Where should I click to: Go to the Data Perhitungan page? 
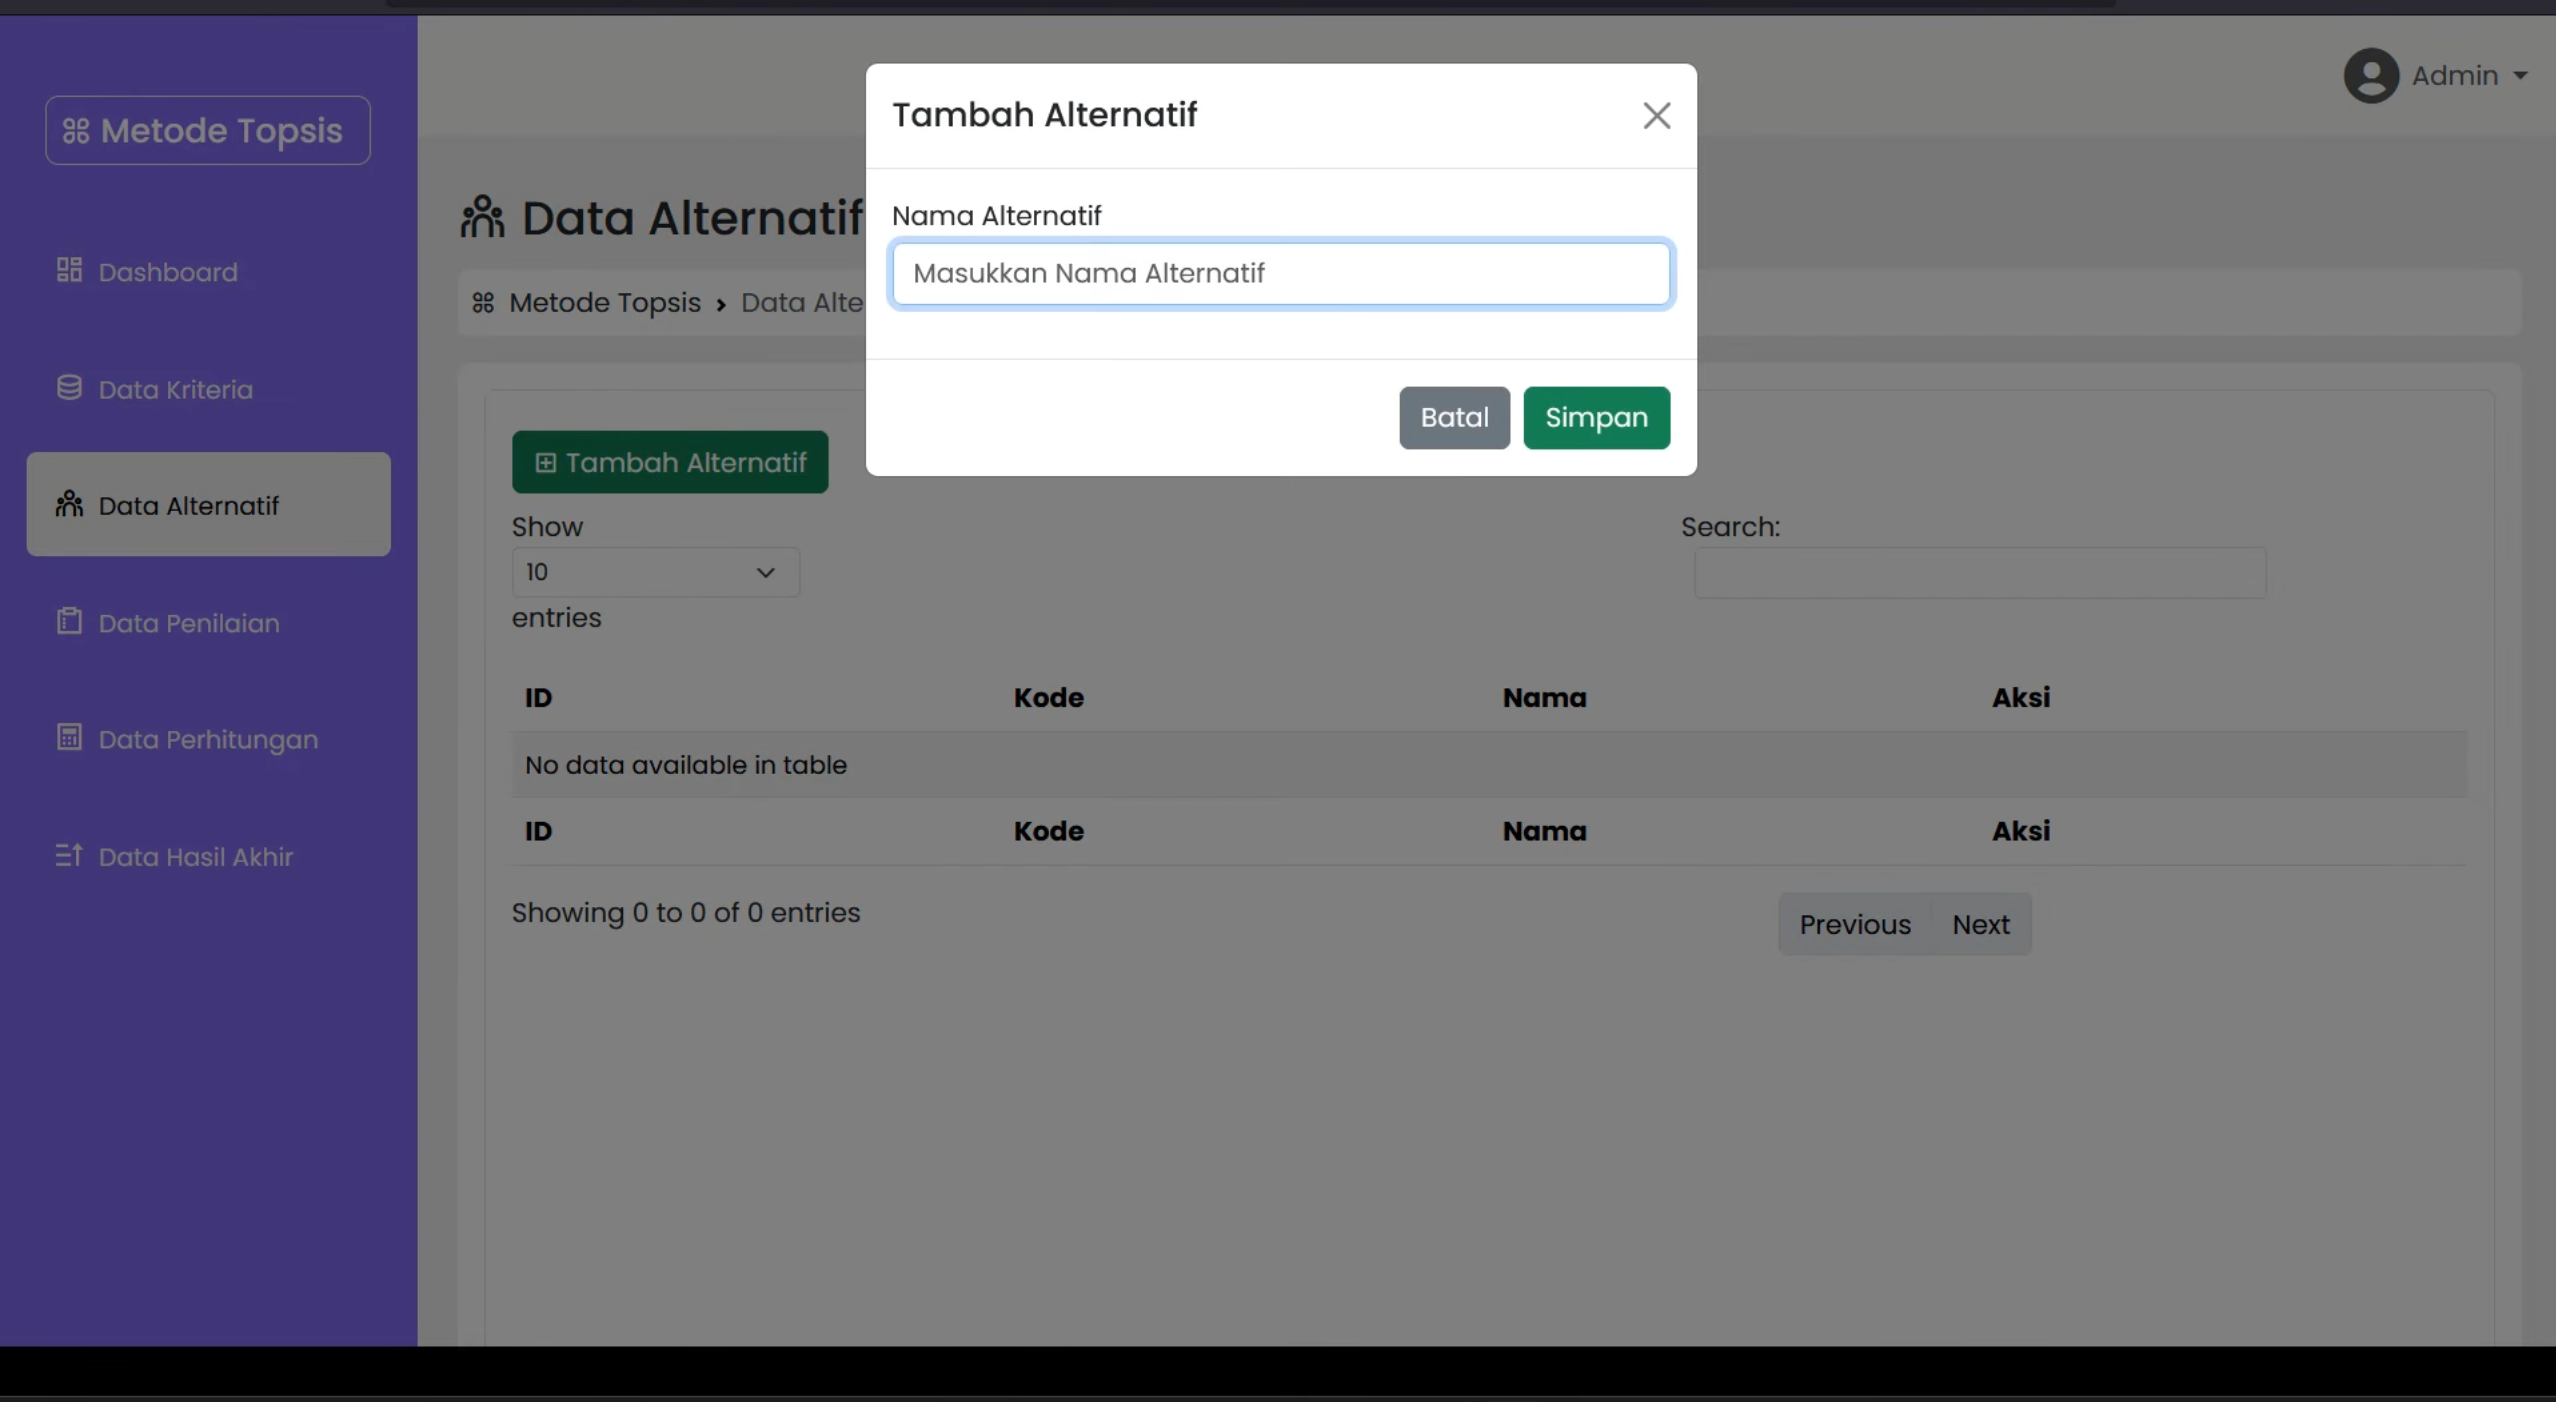(x=208, y=739)
